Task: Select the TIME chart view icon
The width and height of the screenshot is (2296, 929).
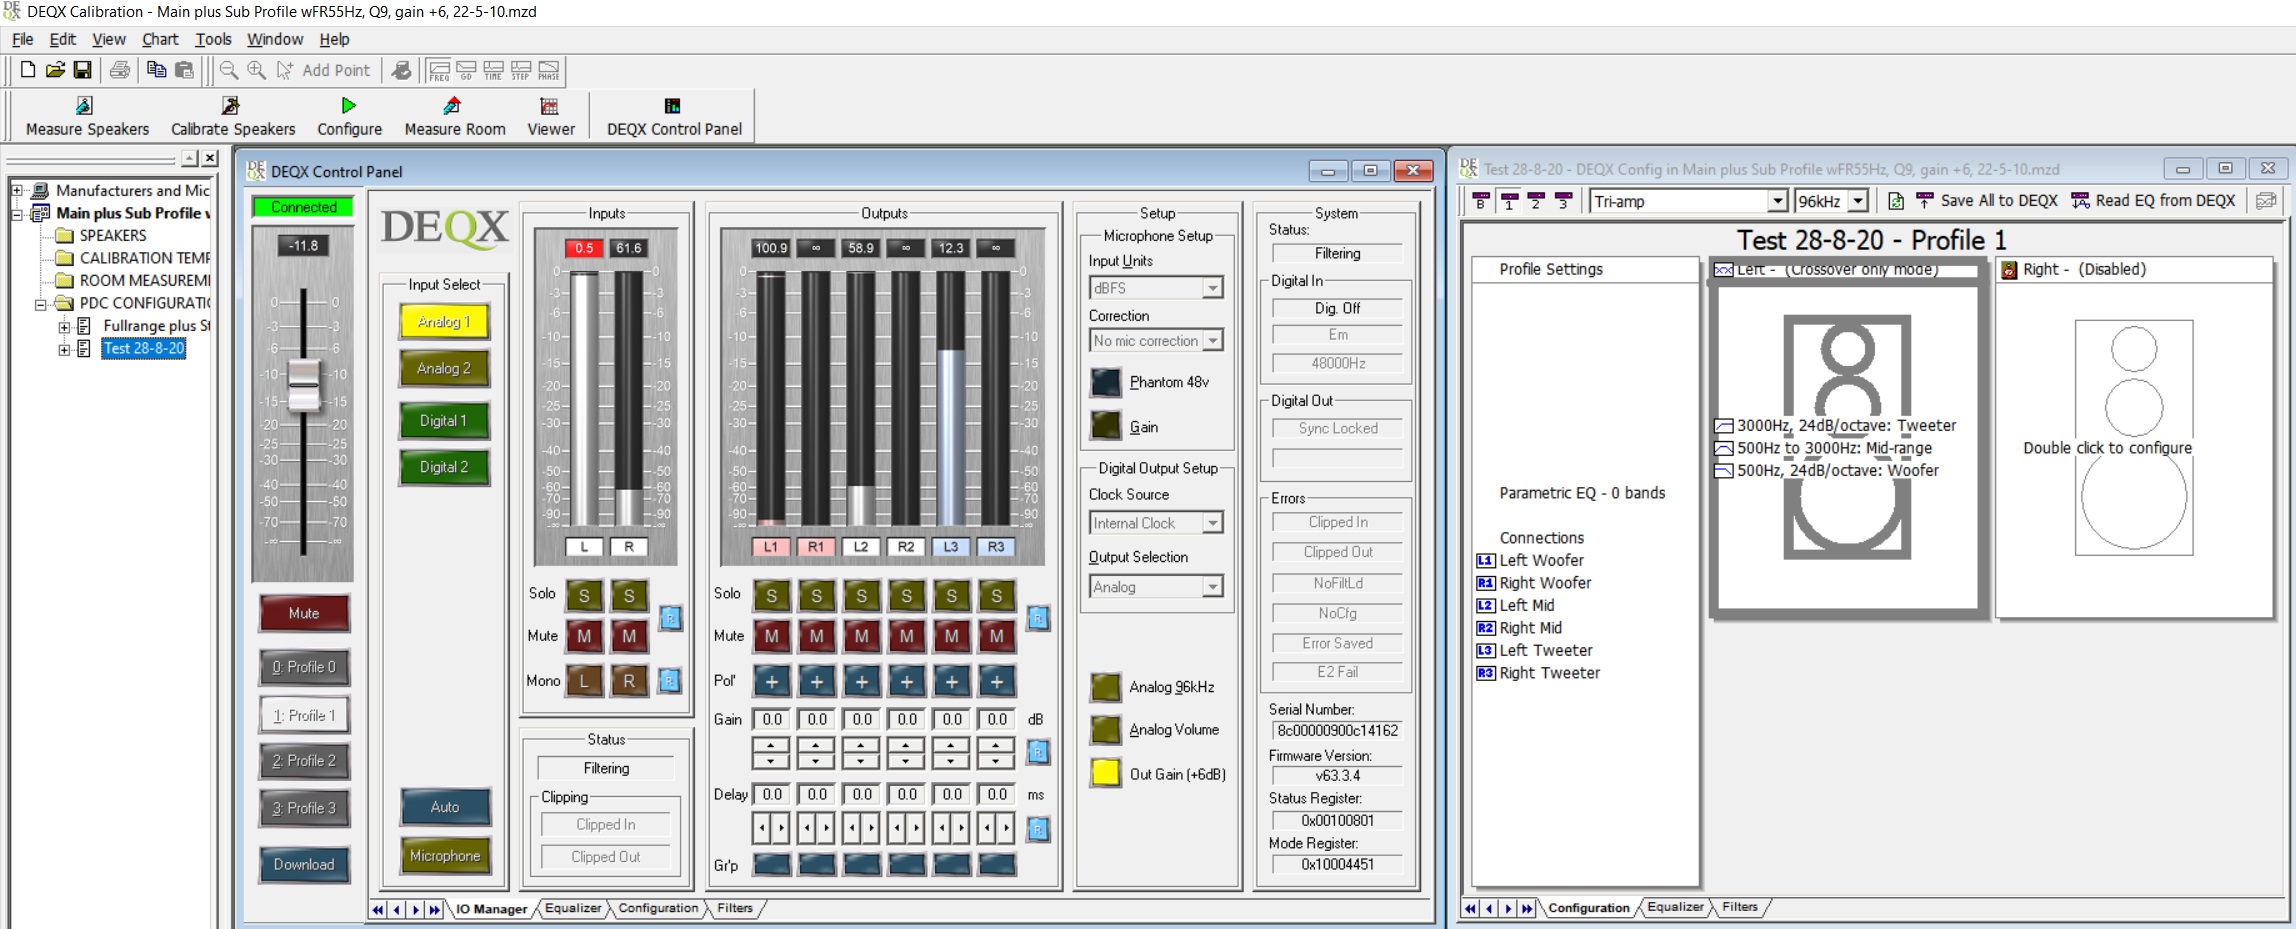Action: click(x=493, y=71)
